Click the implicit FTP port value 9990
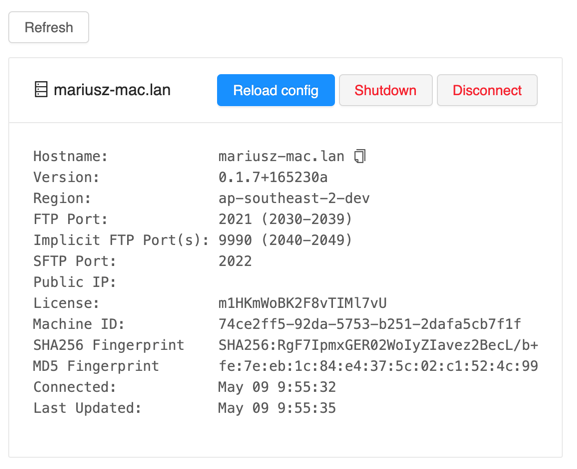Screen dimensions: 577x469 pos(235,240)
